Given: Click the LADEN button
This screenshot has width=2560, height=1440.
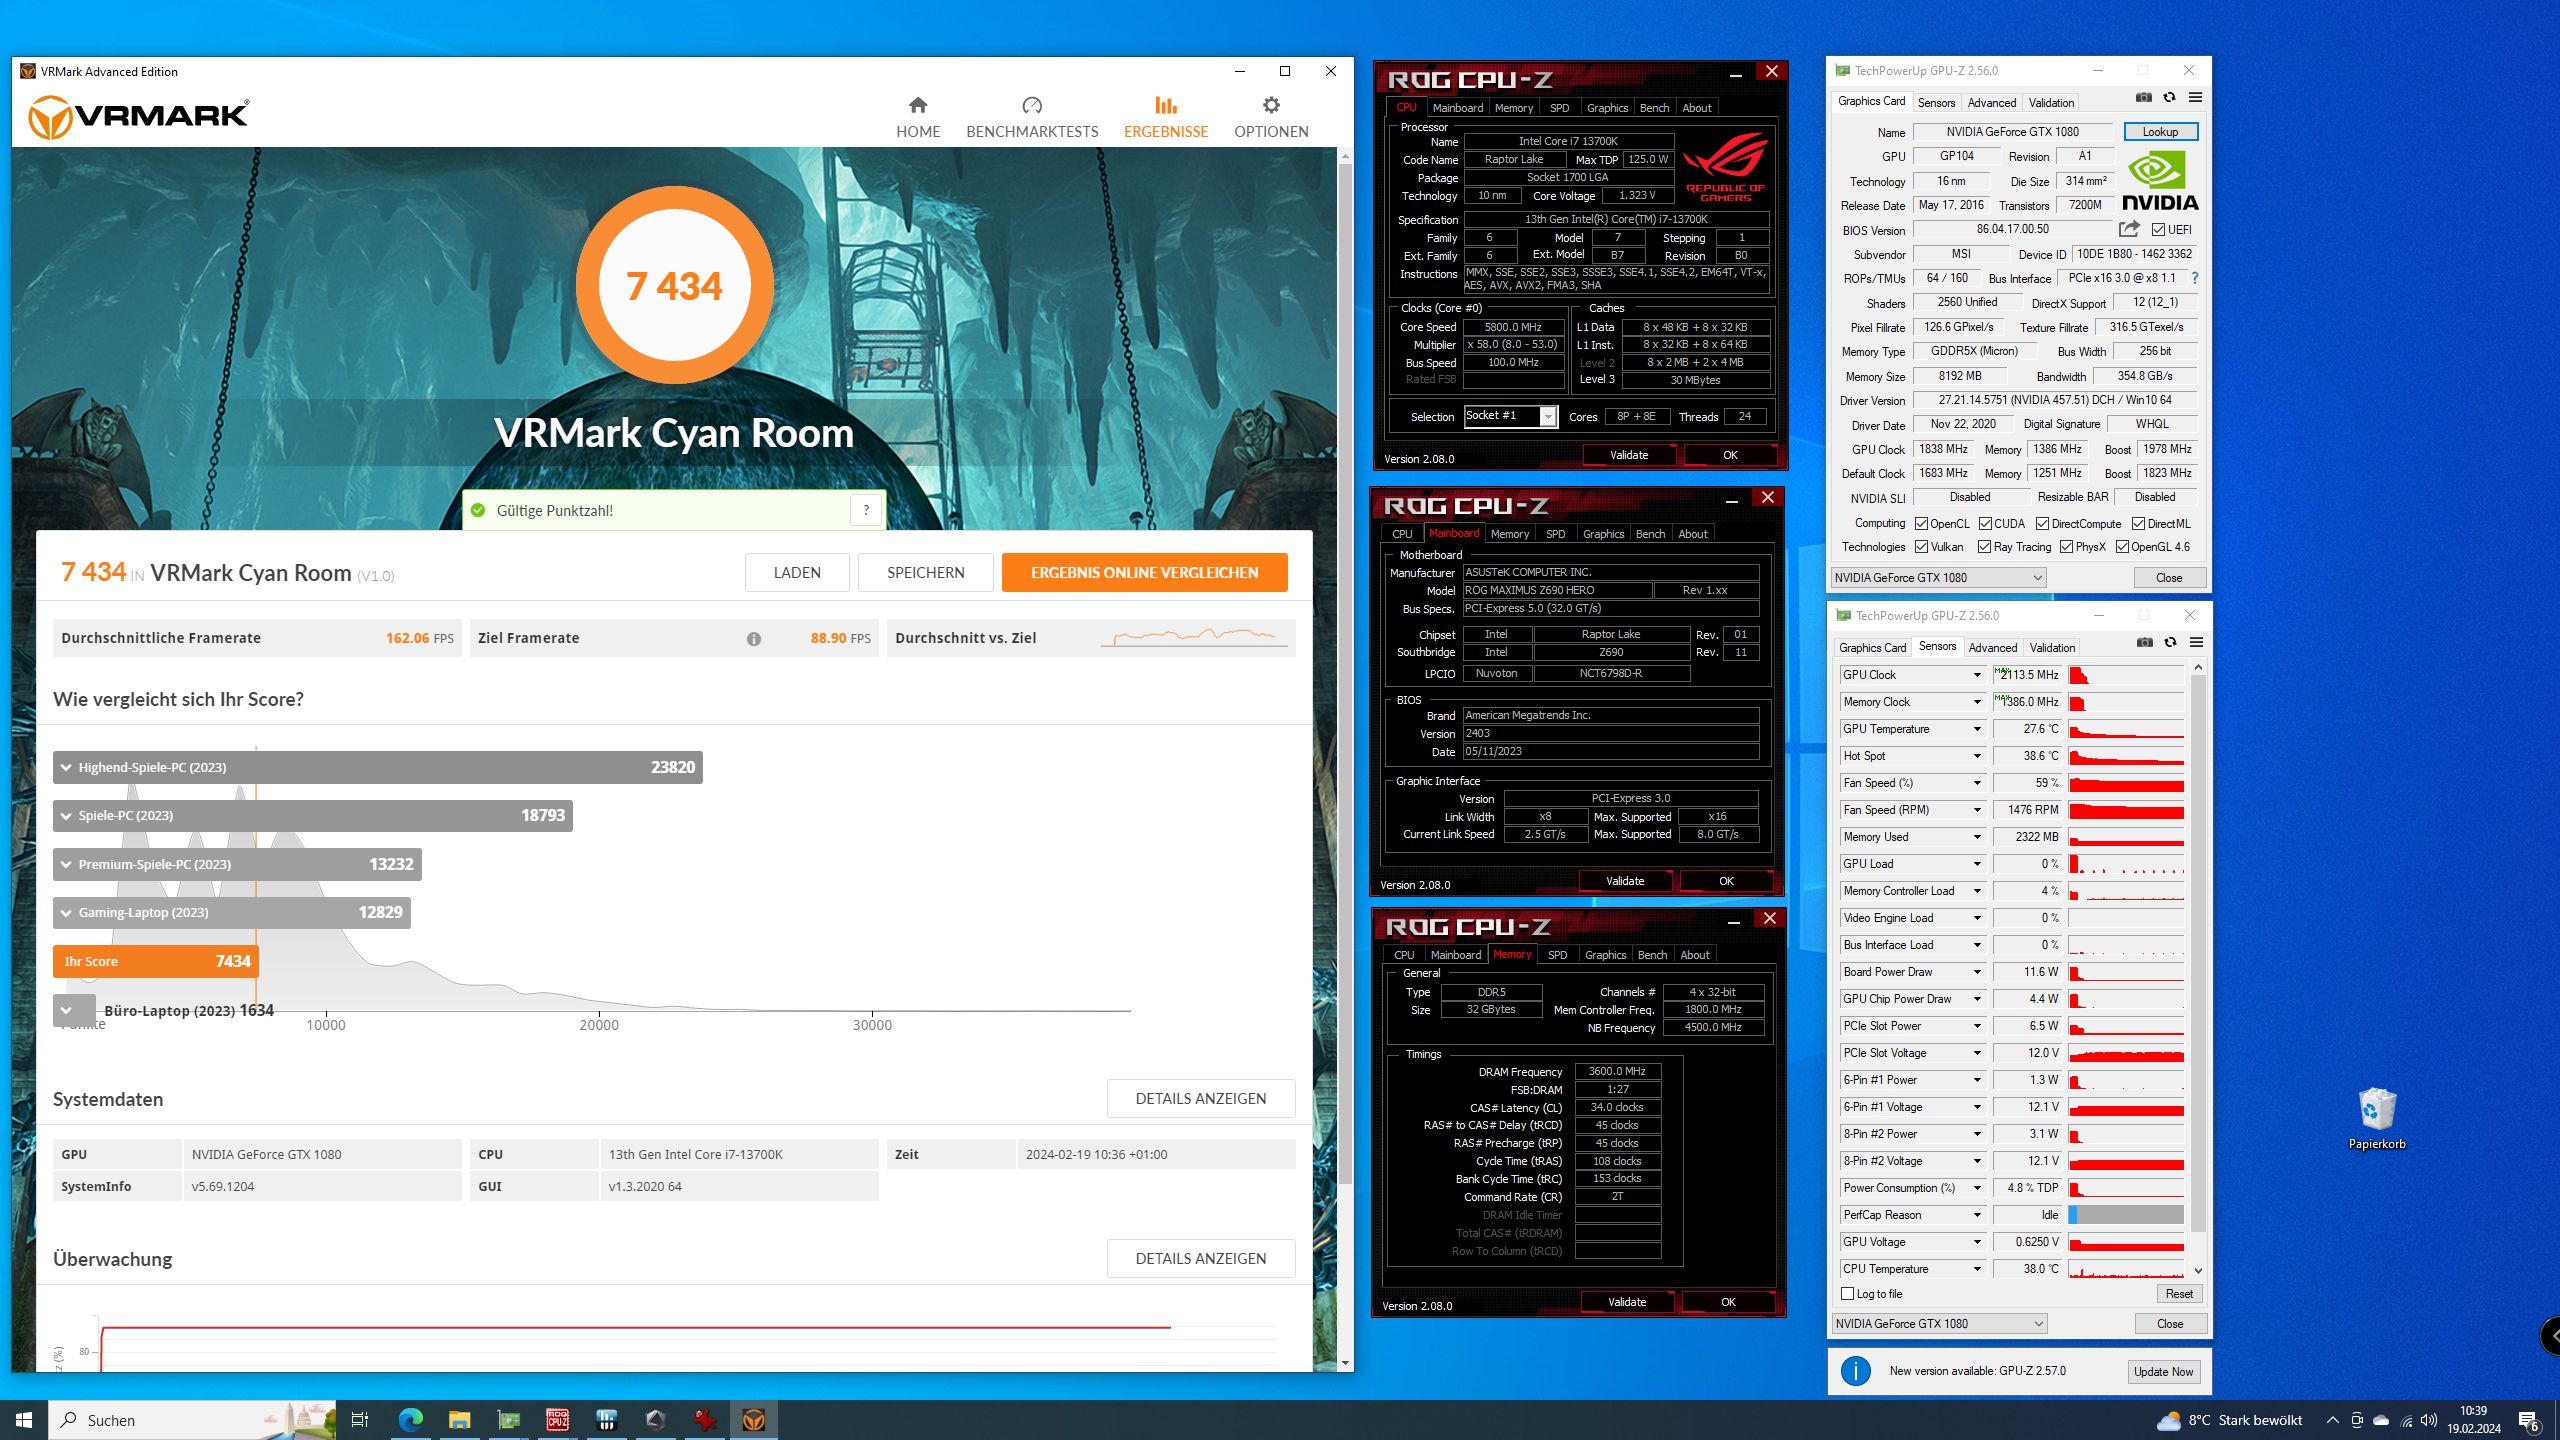Looking at the screenshot, I should click(x=797, y=573).
